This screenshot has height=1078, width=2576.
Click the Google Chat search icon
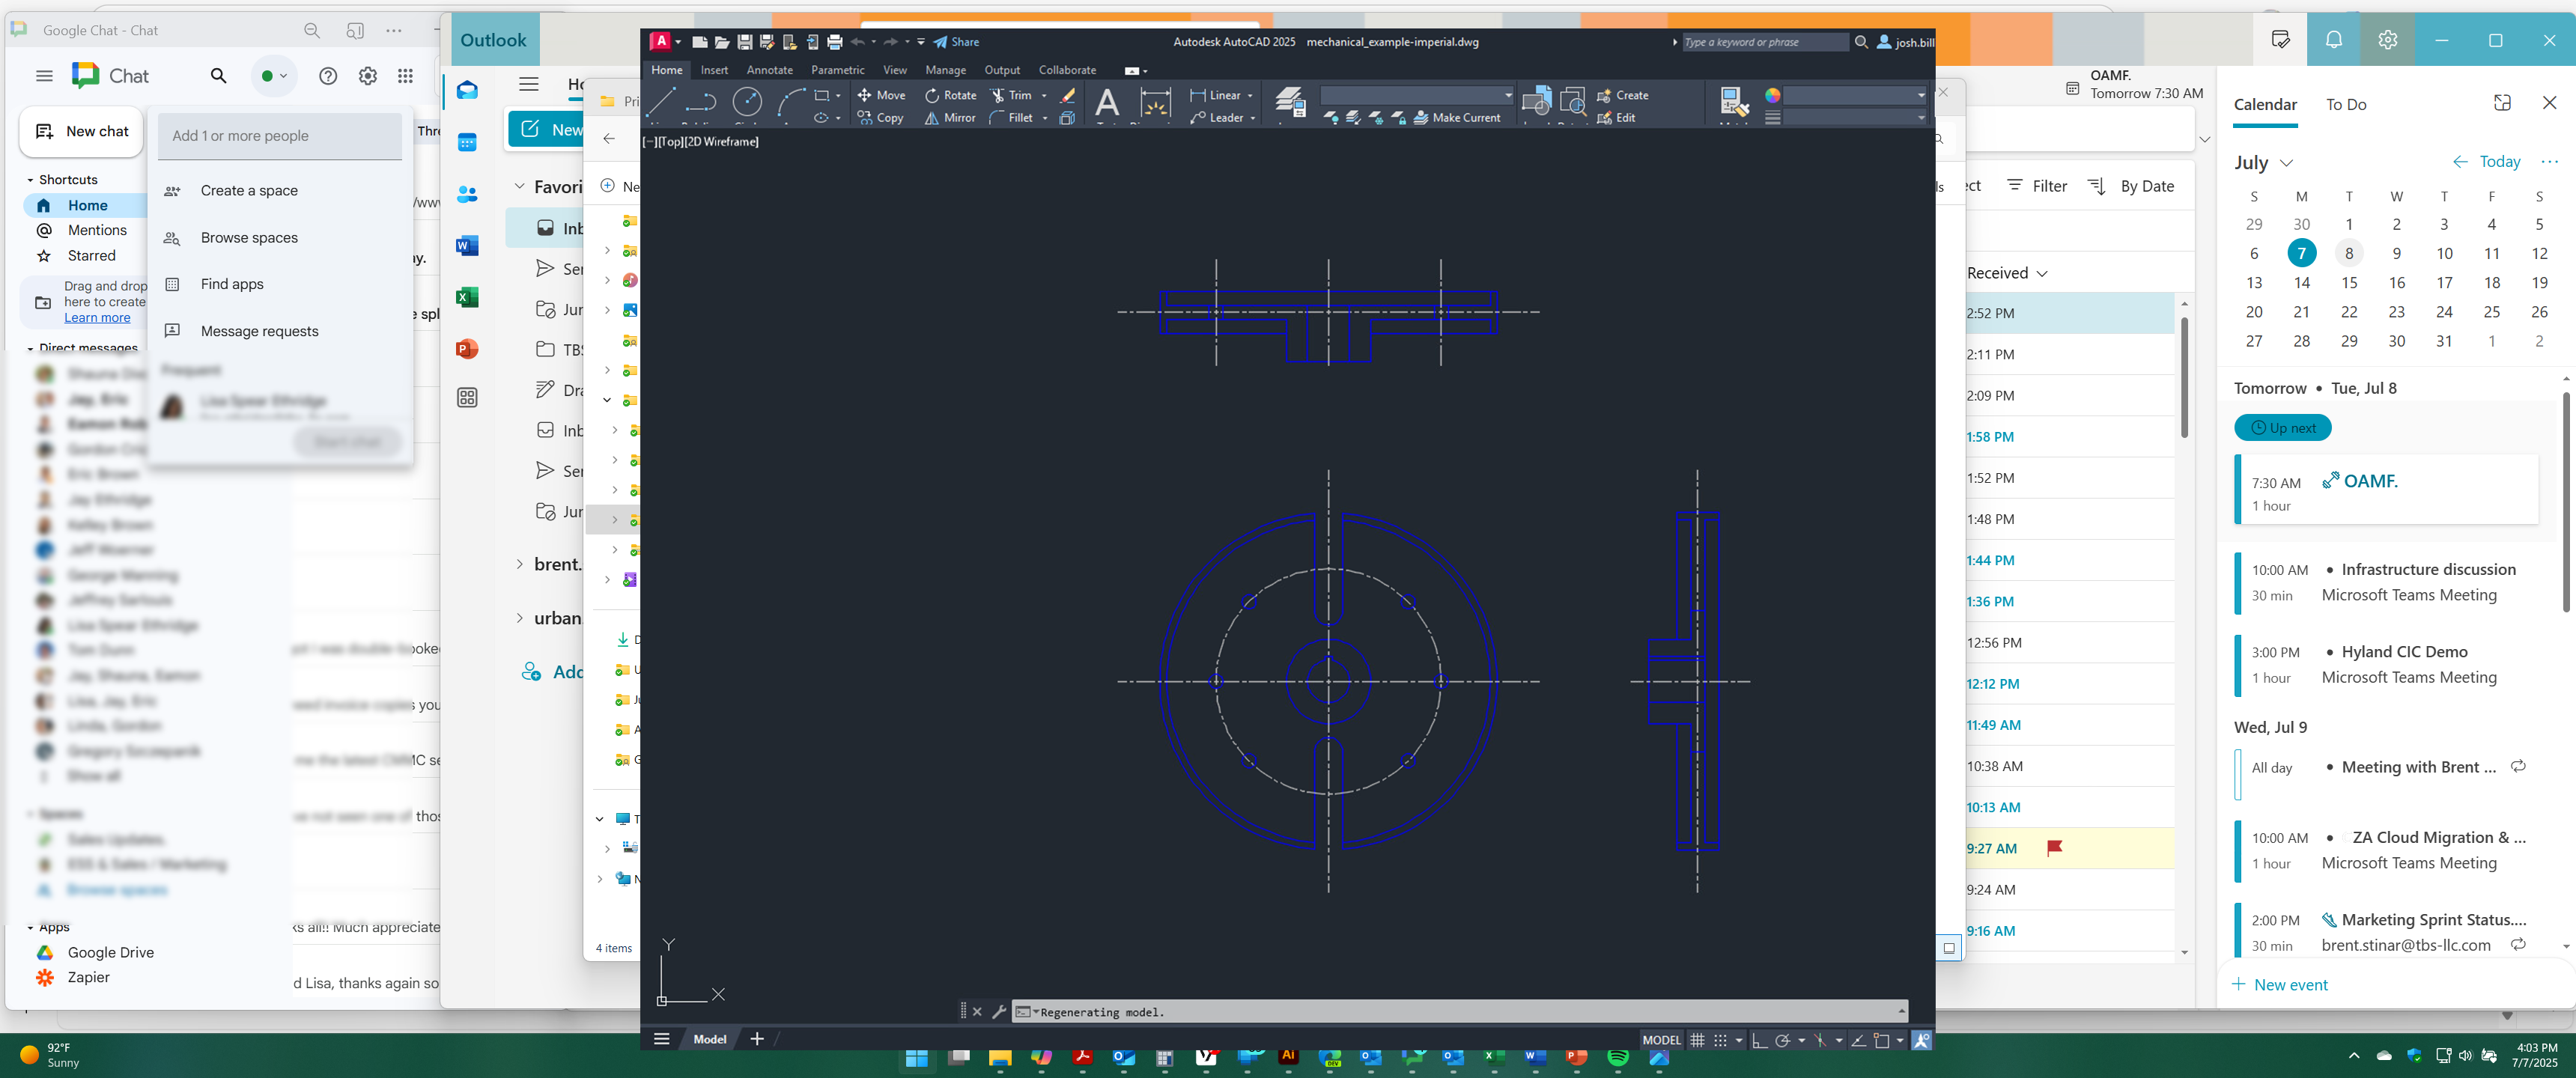pyautogui.click(x=218, y=76)
